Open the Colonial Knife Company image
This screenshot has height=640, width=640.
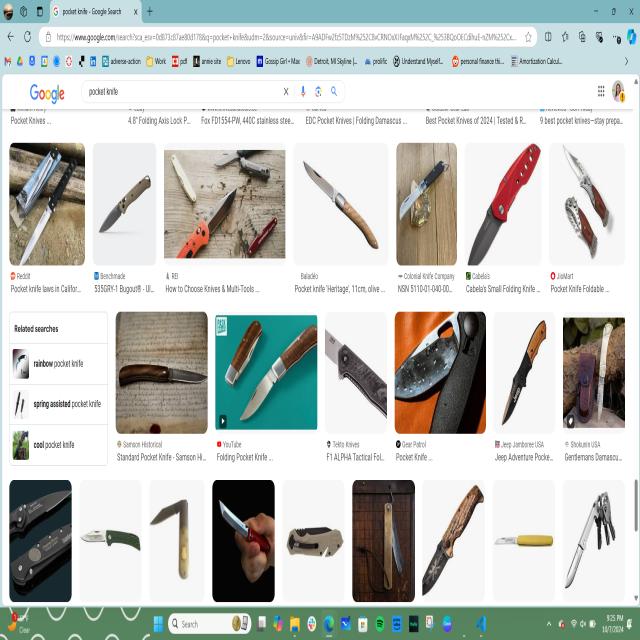click(426, 204)
